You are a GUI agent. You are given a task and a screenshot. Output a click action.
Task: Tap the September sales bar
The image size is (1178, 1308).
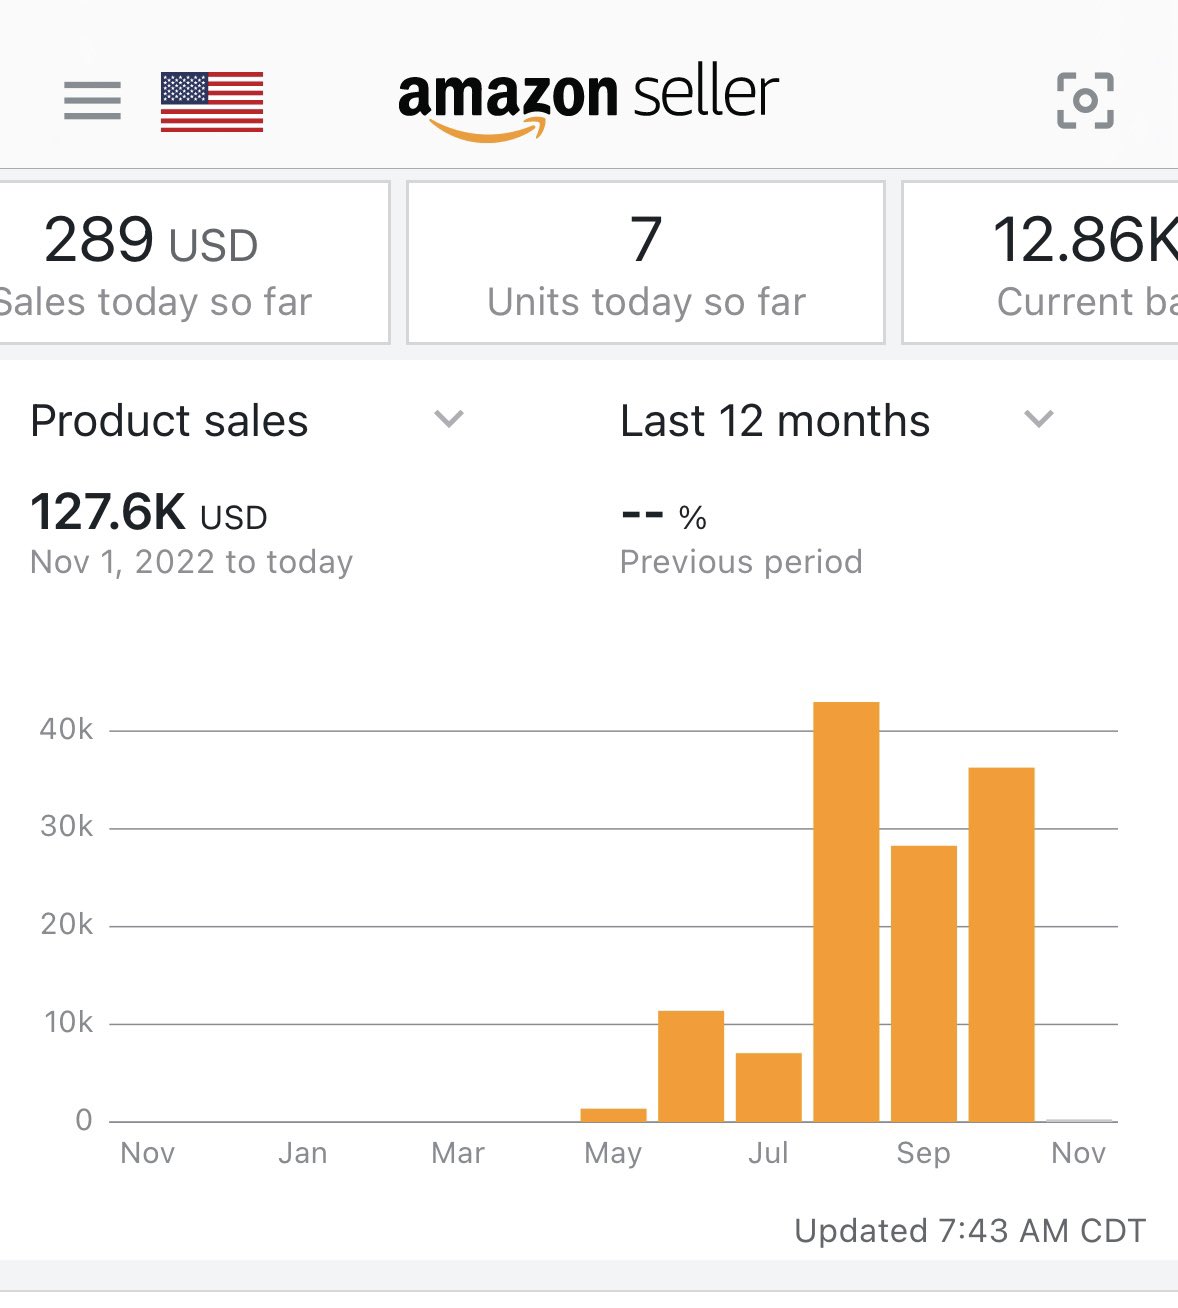click(x=923, y=983)
